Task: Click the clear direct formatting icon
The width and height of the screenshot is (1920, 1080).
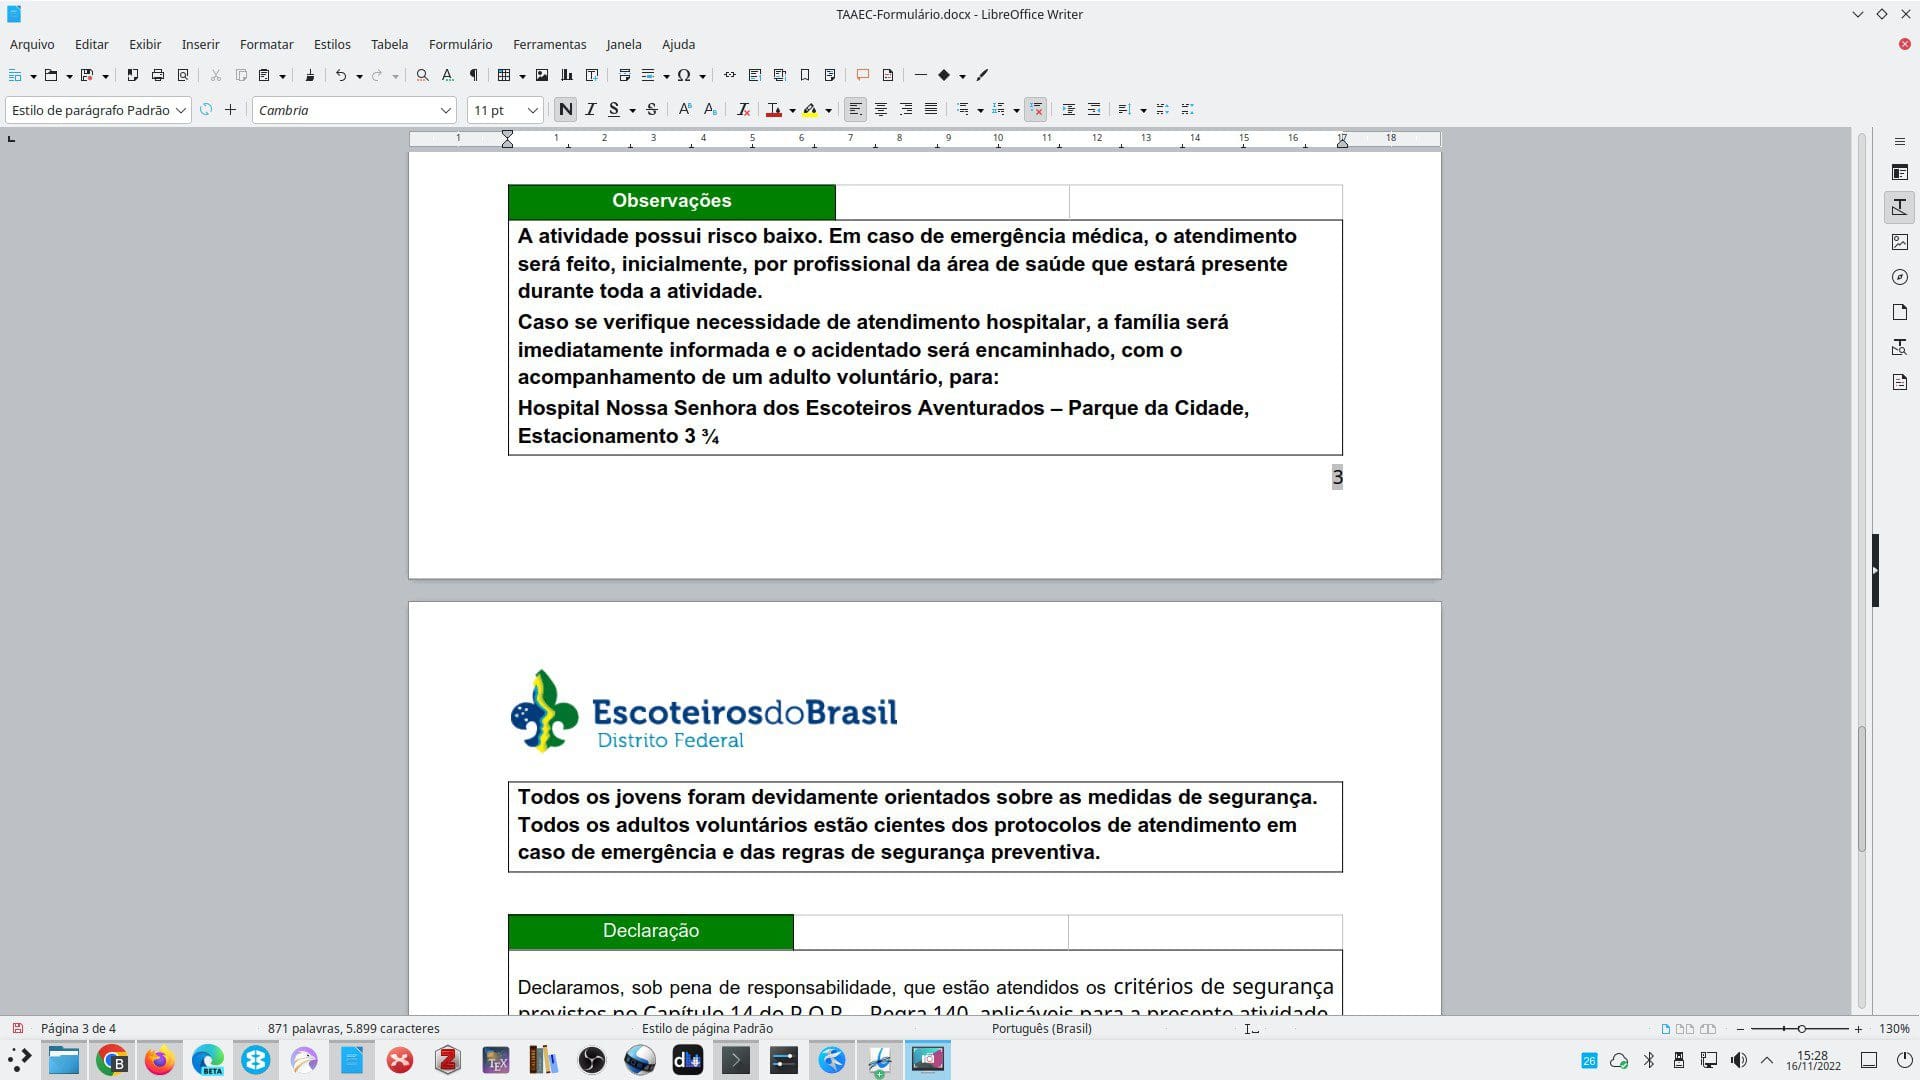Action: point(743,110)
